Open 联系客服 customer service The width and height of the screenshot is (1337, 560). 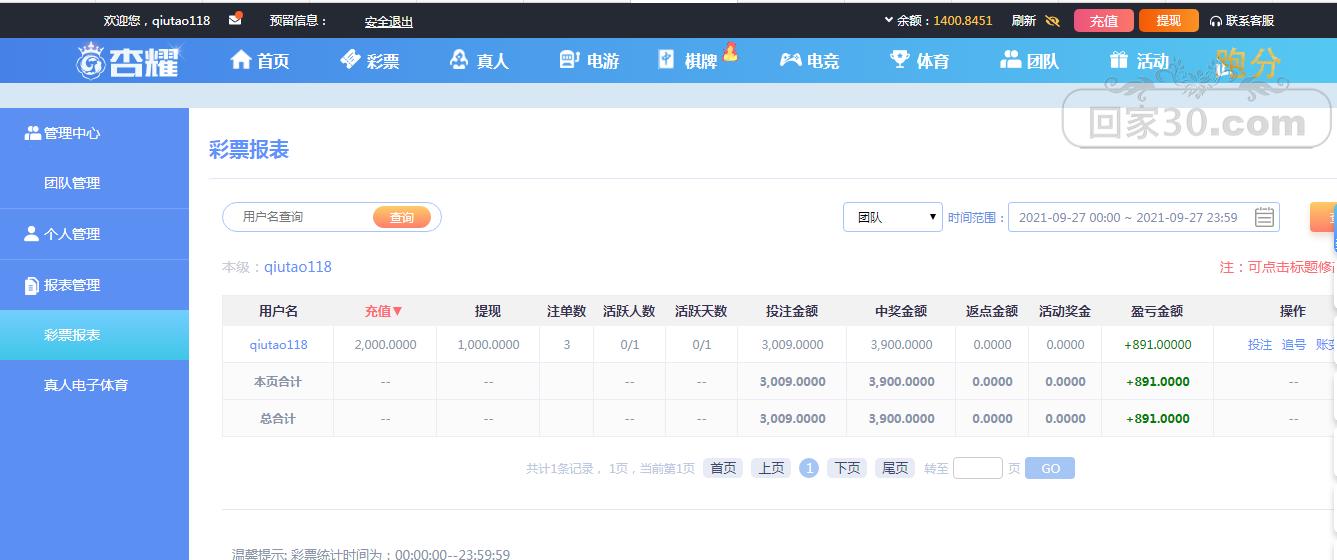pos(1250,20)
